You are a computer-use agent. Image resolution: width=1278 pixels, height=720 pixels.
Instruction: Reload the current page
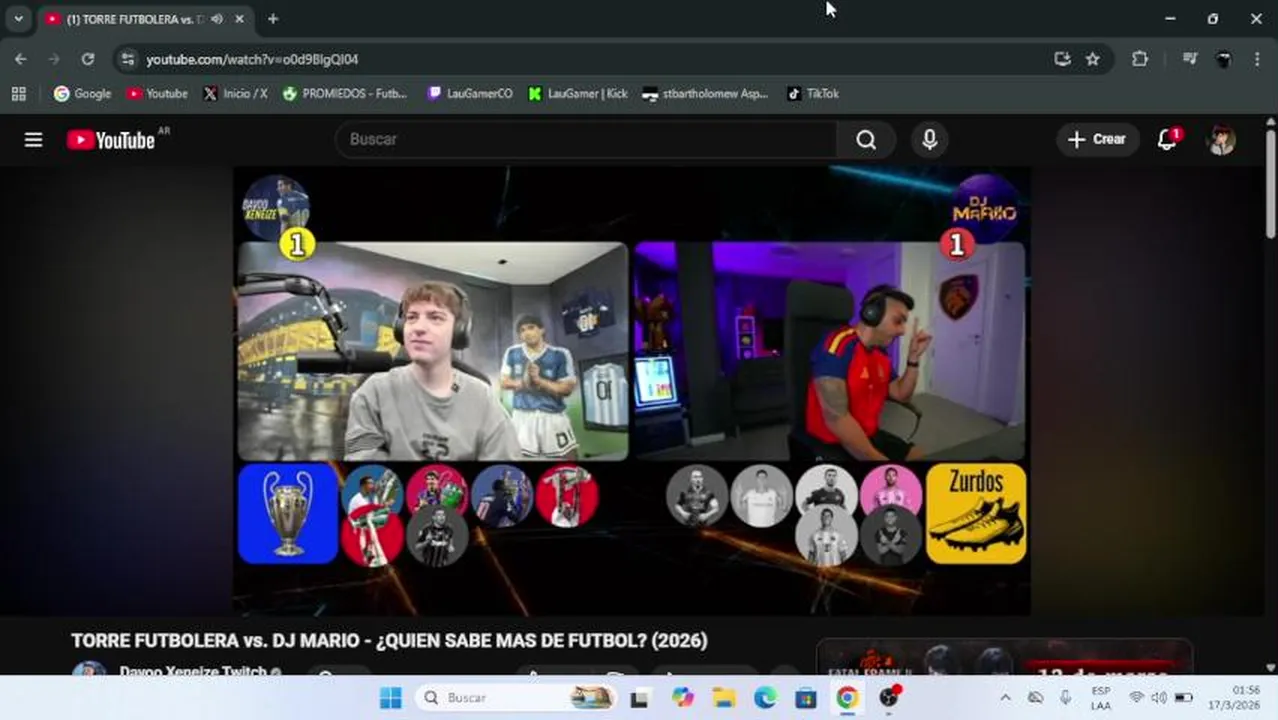88,59
